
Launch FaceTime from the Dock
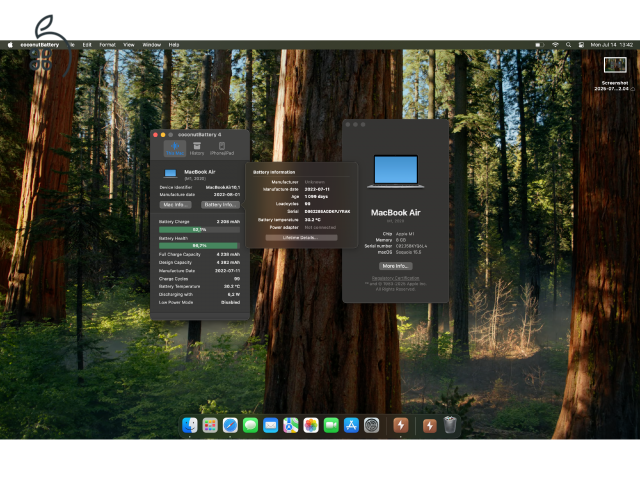point(331,425)
